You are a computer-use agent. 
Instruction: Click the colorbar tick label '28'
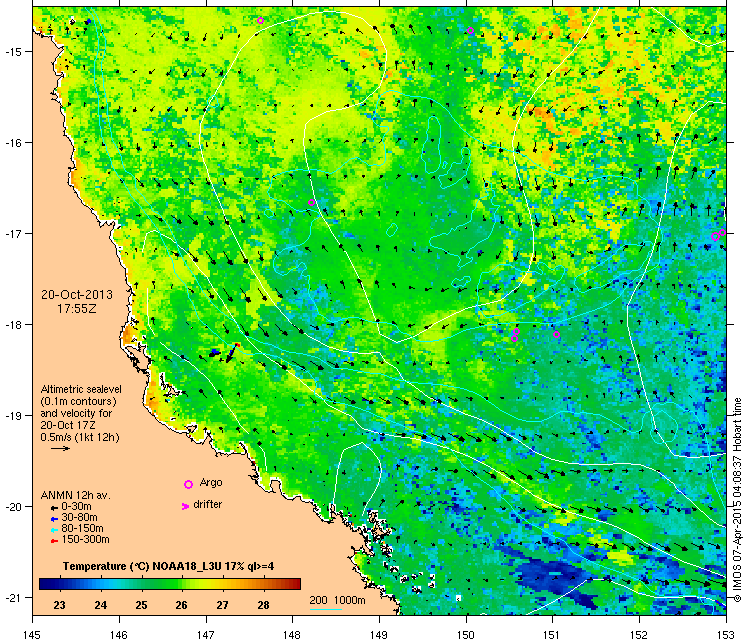264,605
